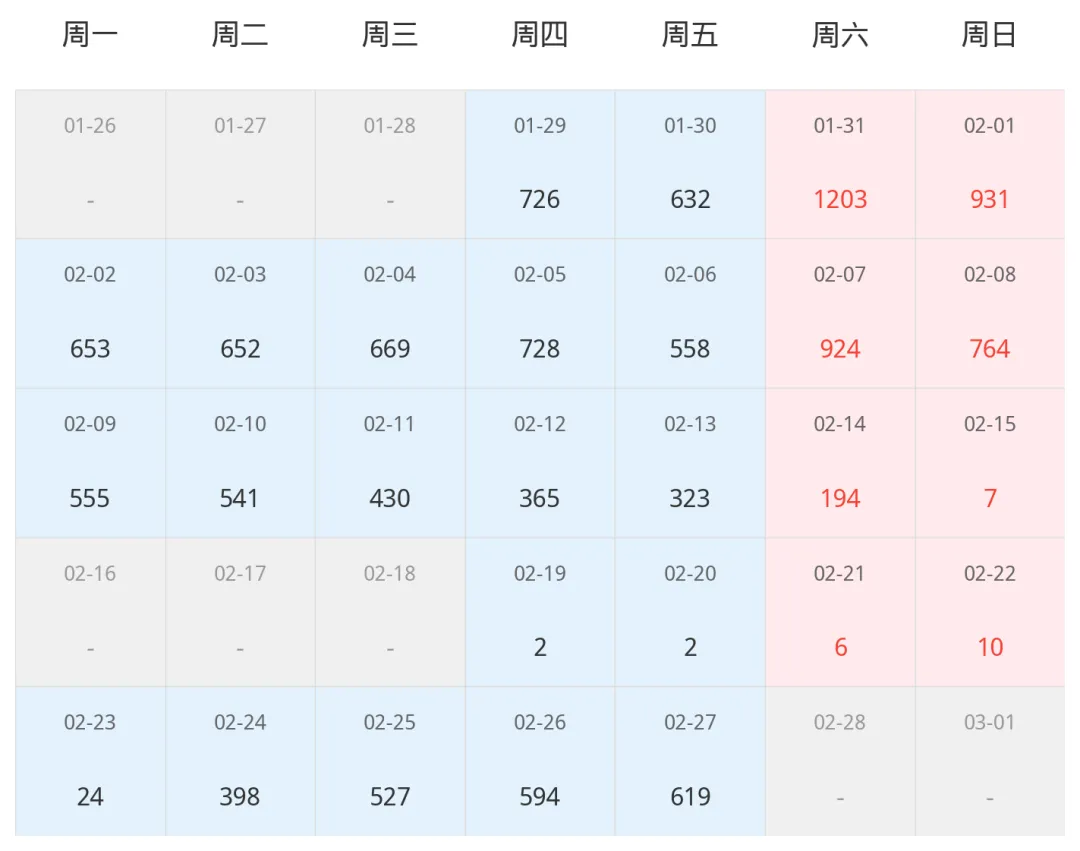Click the 周六 column header

coord(840,34)
